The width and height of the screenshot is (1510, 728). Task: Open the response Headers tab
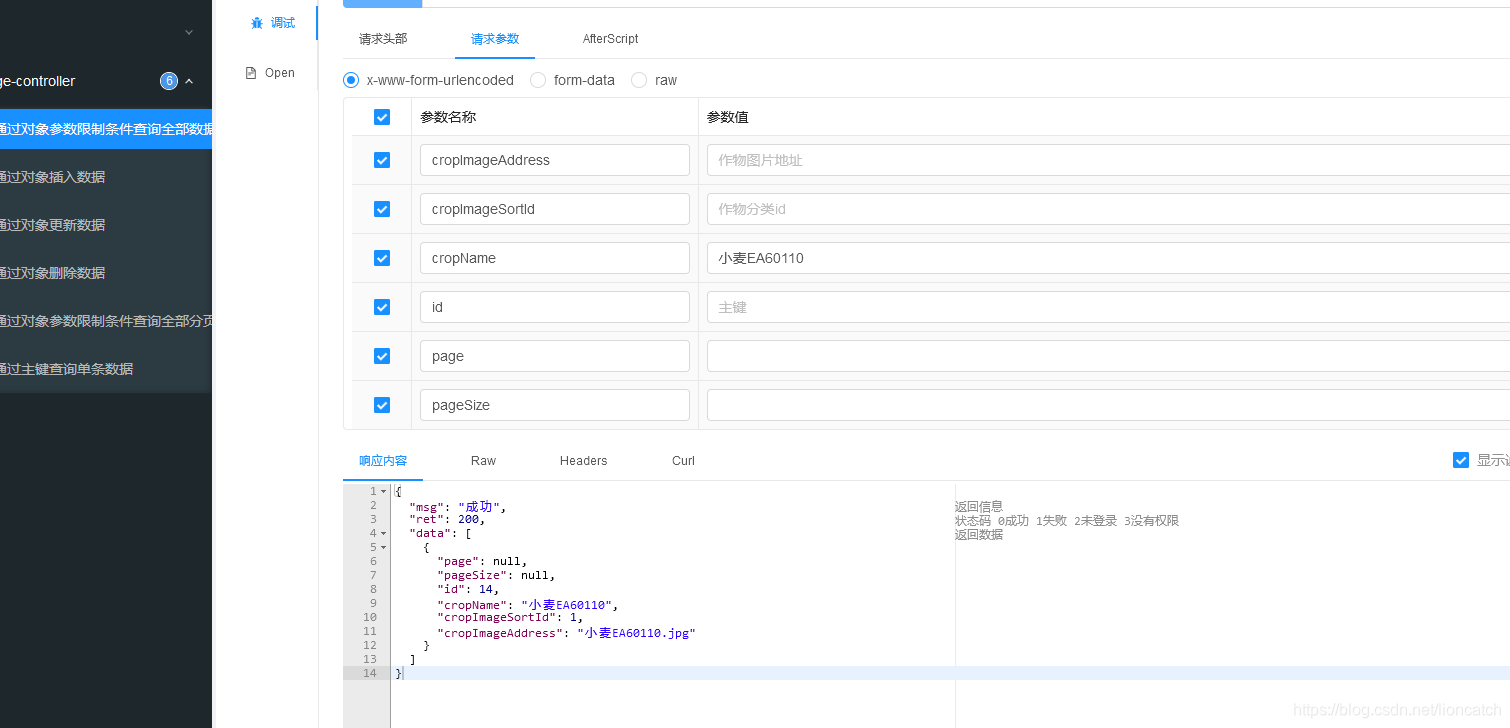point(583,461)
